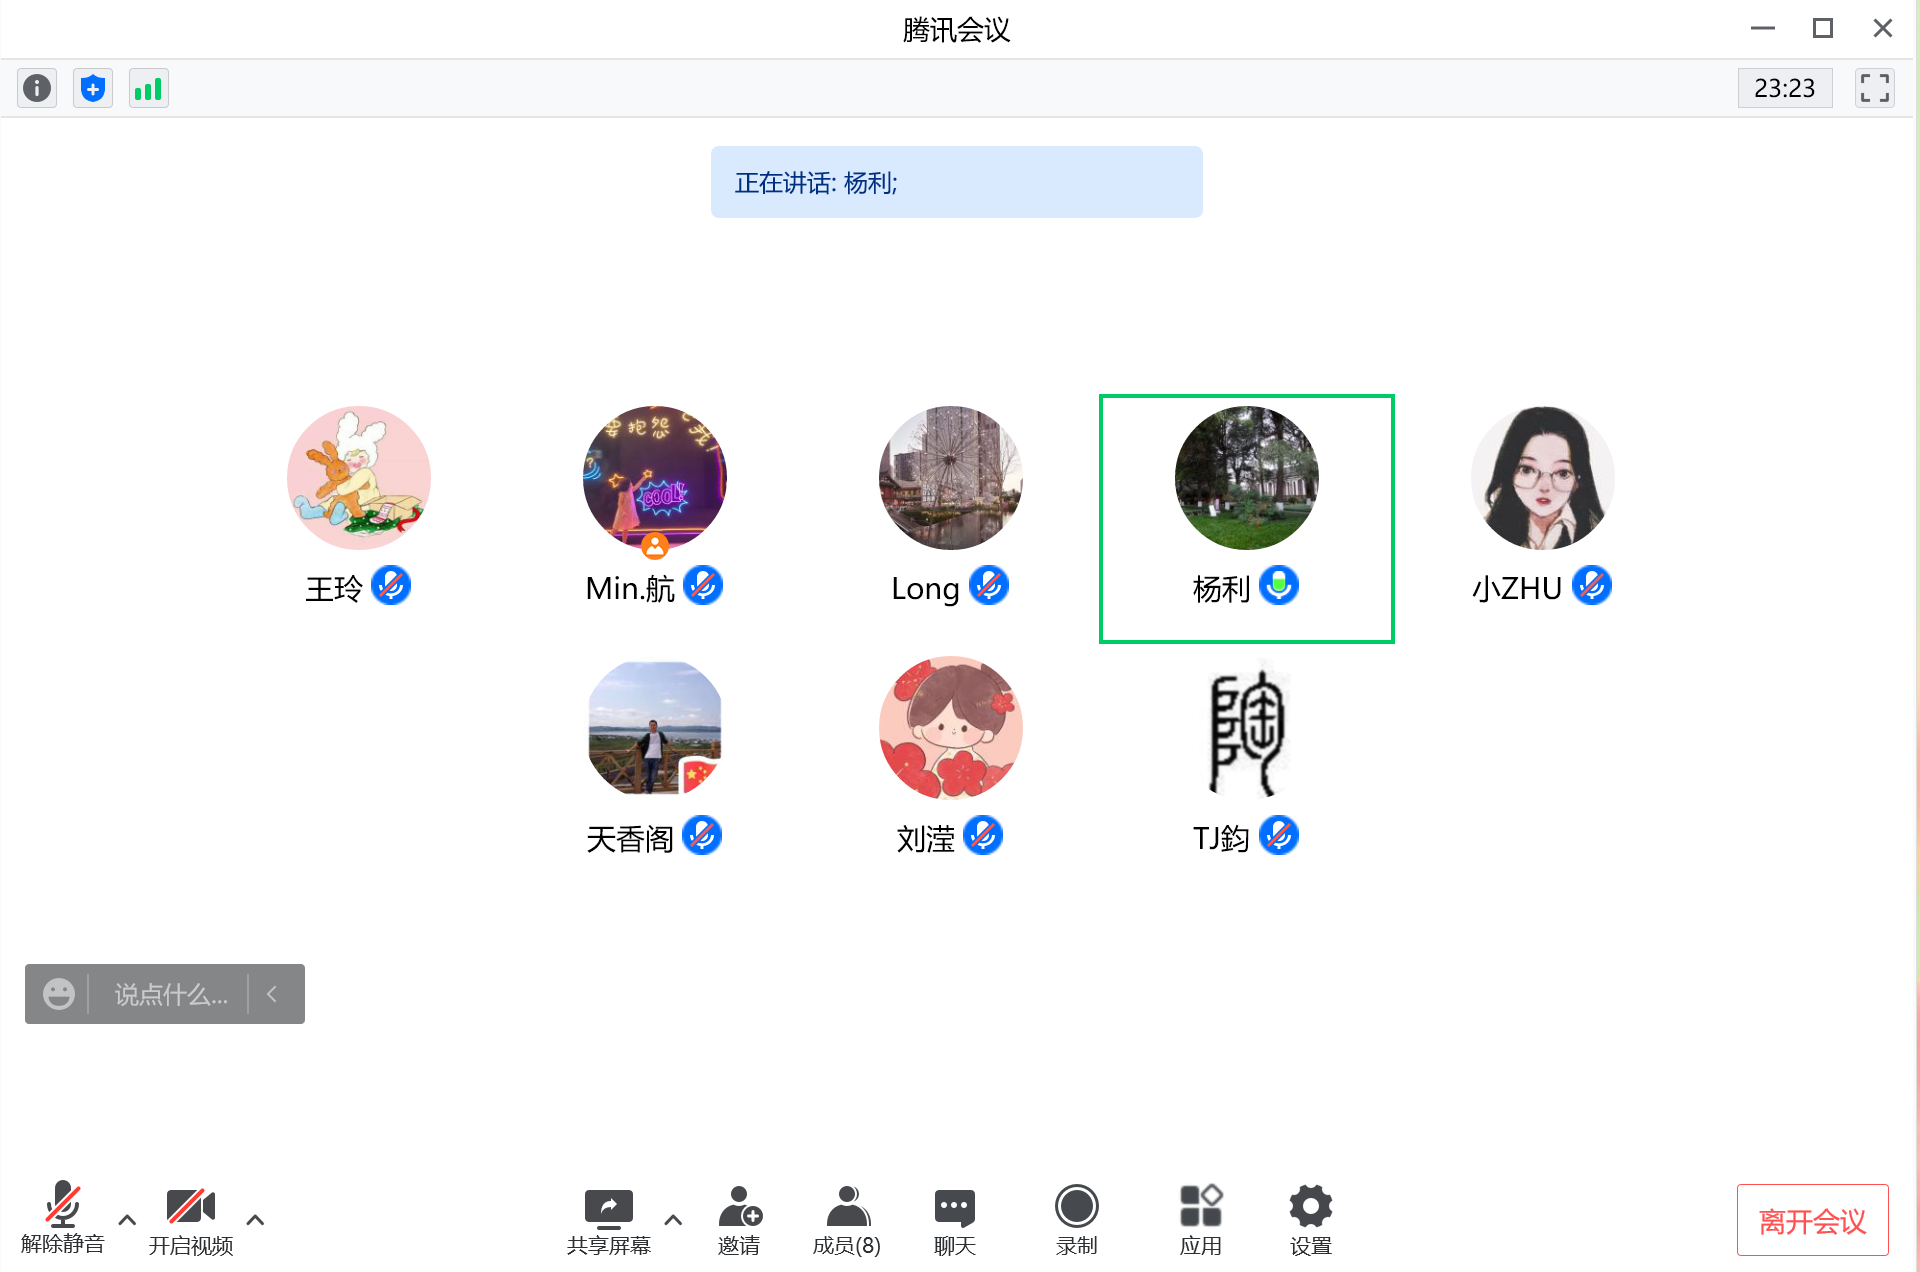Click the name label Long
Viewport: 1920px width, 1272px height.
pyautogui.click(x=925, y=589)
